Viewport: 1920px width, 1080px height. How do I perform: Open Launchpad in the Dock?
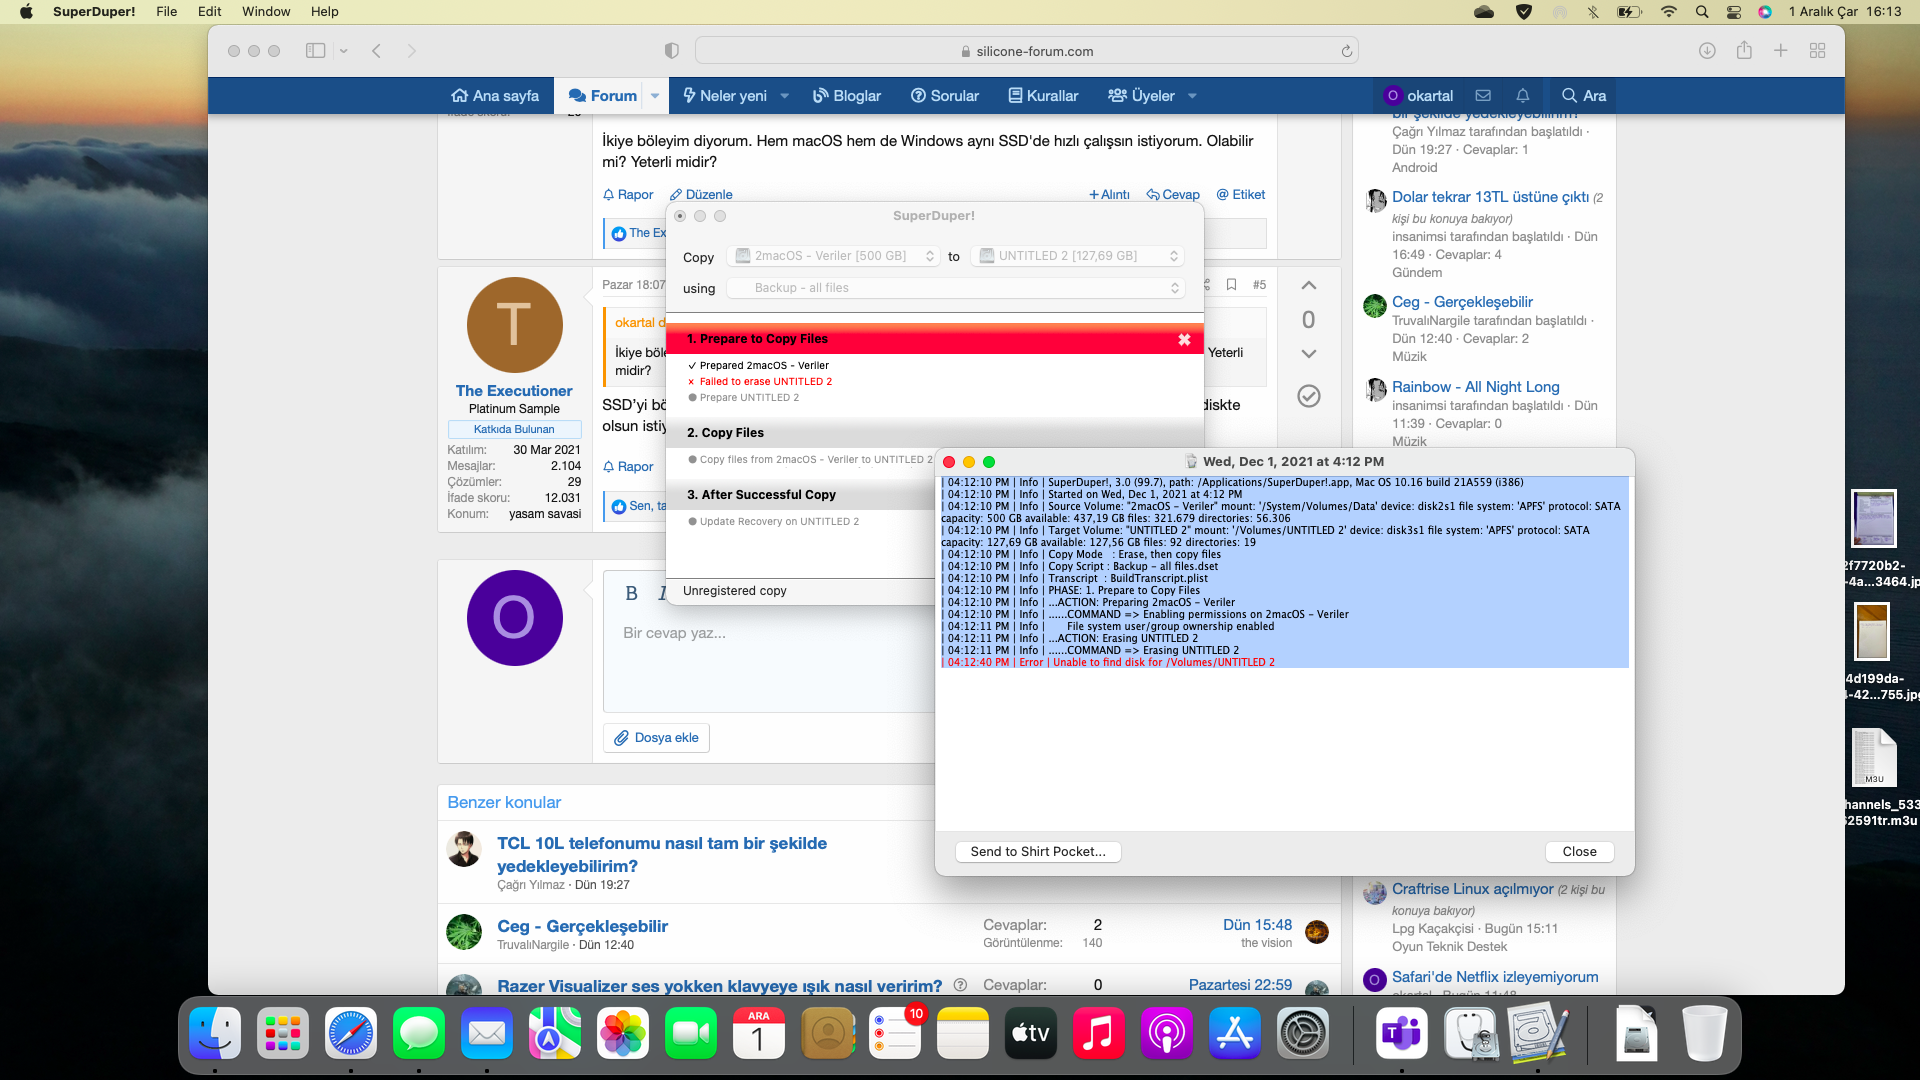(x=283, y=1033)
